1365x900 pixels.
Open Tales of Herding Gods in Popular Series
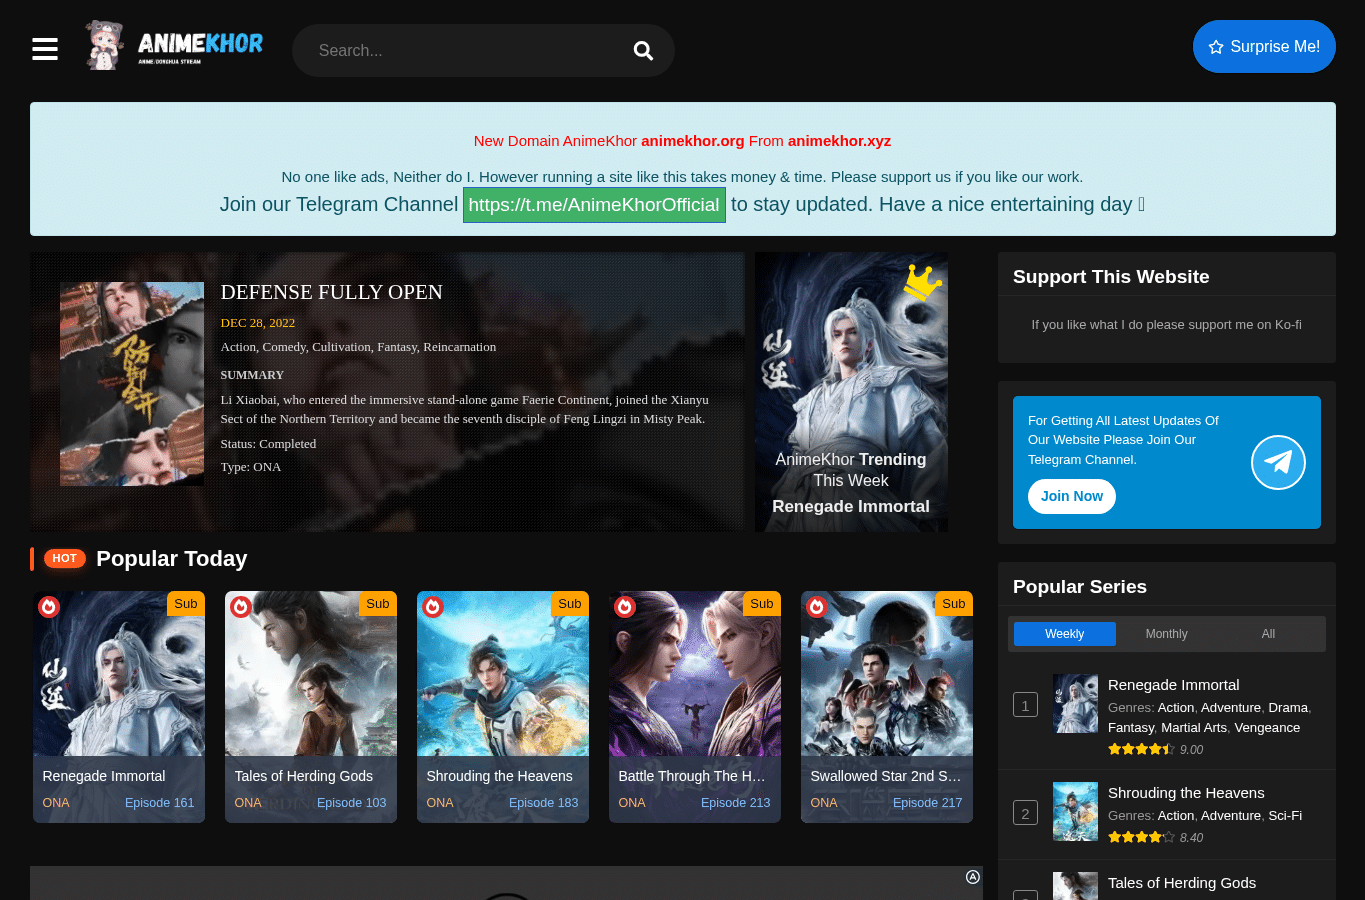pyautogui.click(x=1182, y=883)
